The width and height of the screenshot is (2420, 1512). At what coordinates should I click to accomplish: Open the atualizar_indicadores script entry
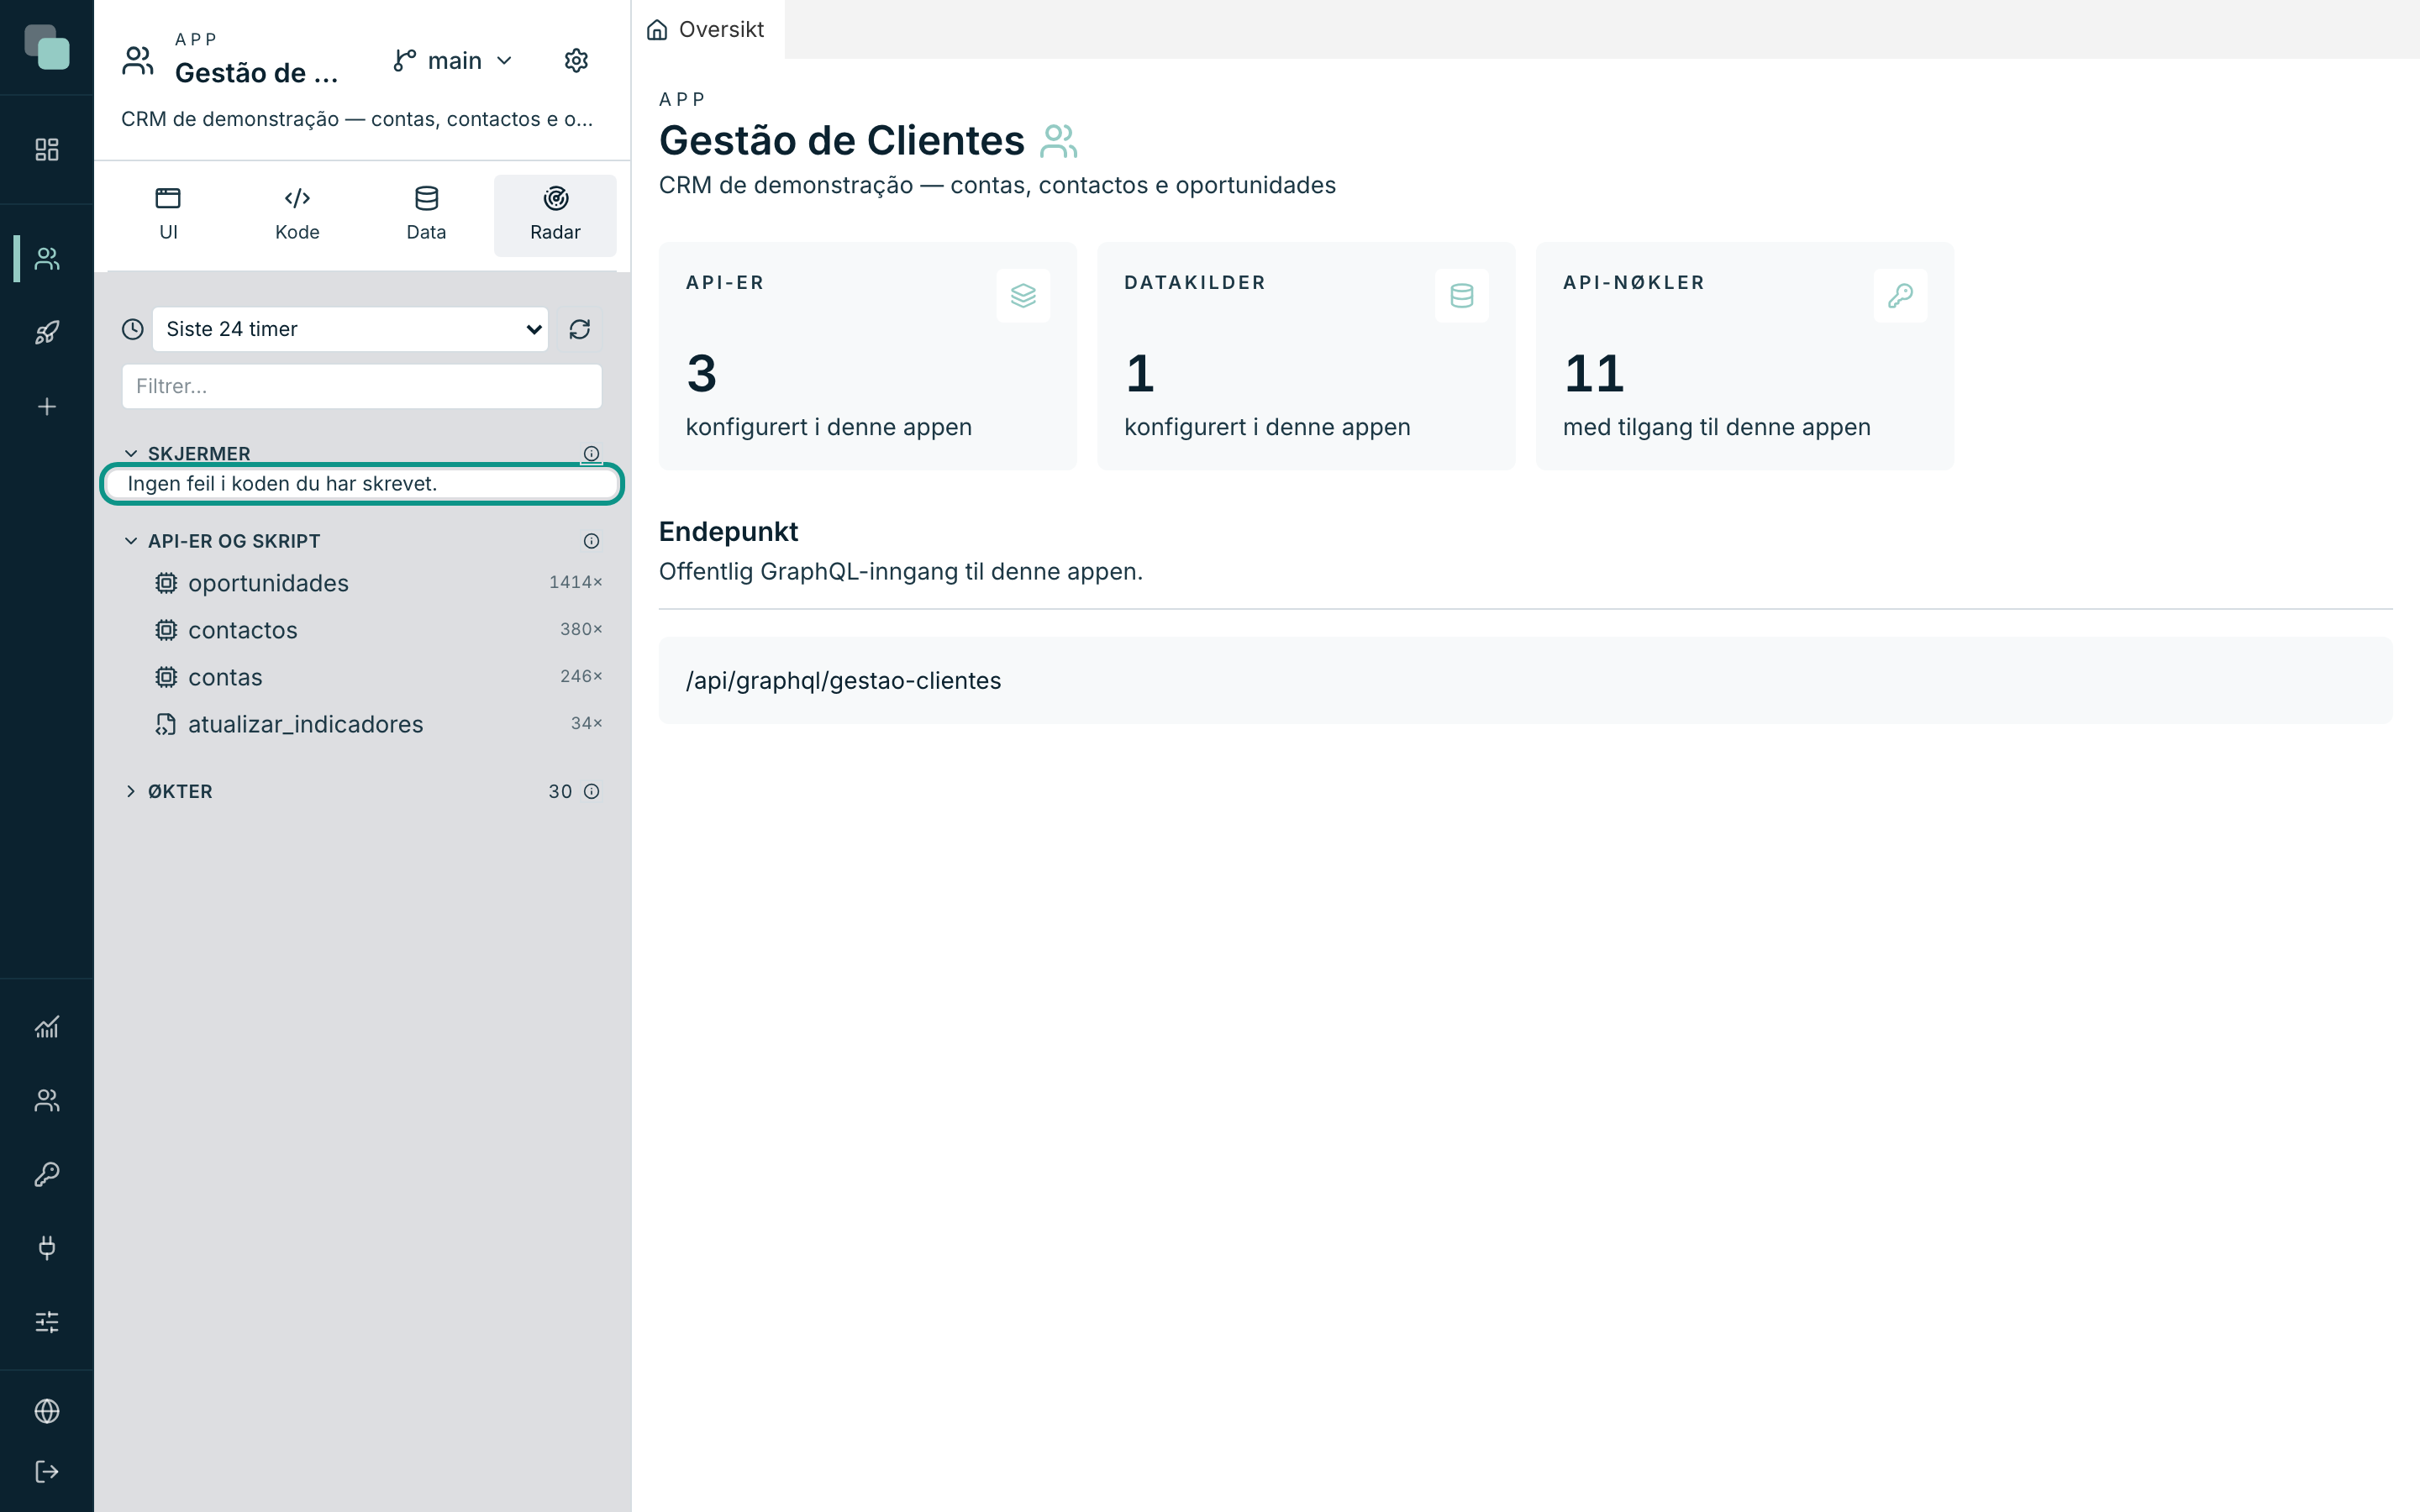362,724
